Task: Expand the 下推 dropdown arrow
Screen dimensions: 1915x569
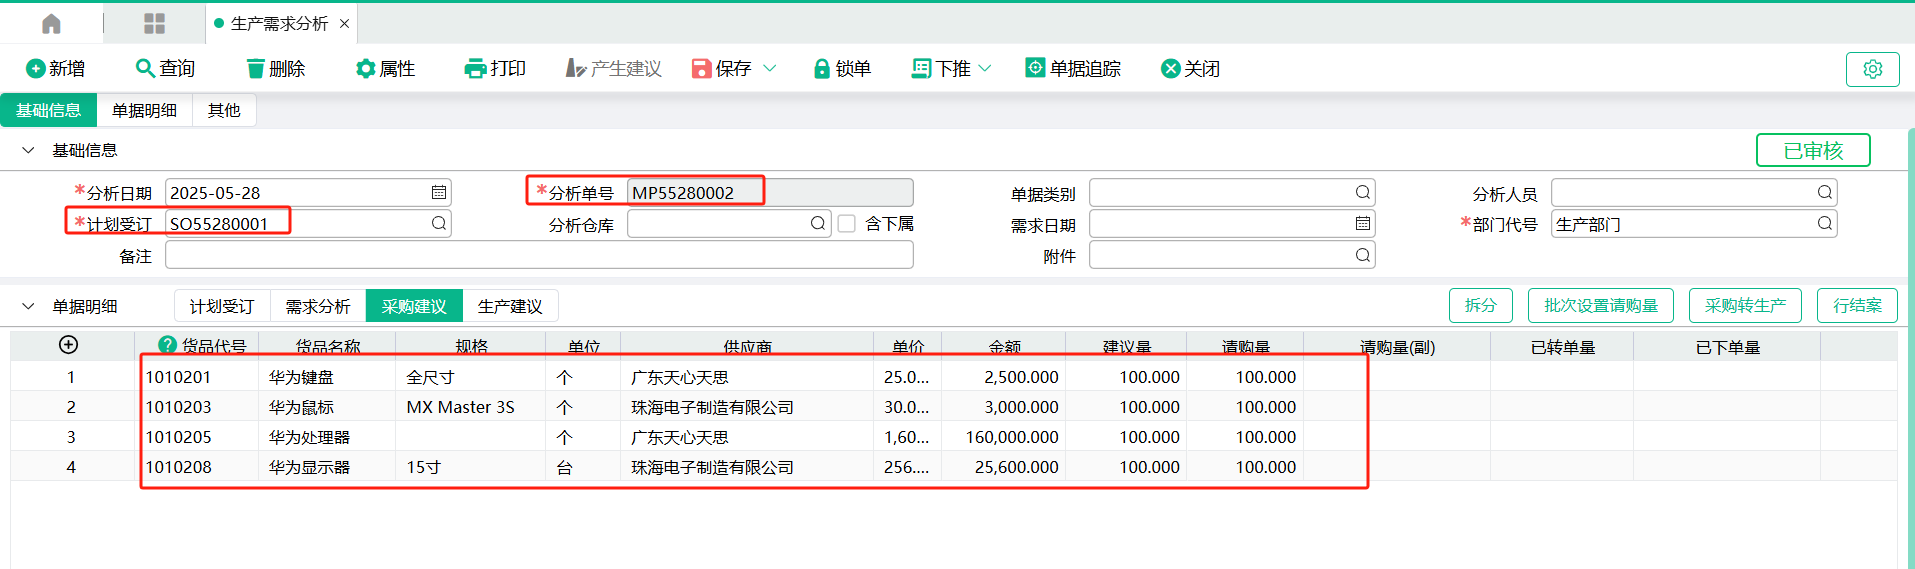Action: coord(985,68)
